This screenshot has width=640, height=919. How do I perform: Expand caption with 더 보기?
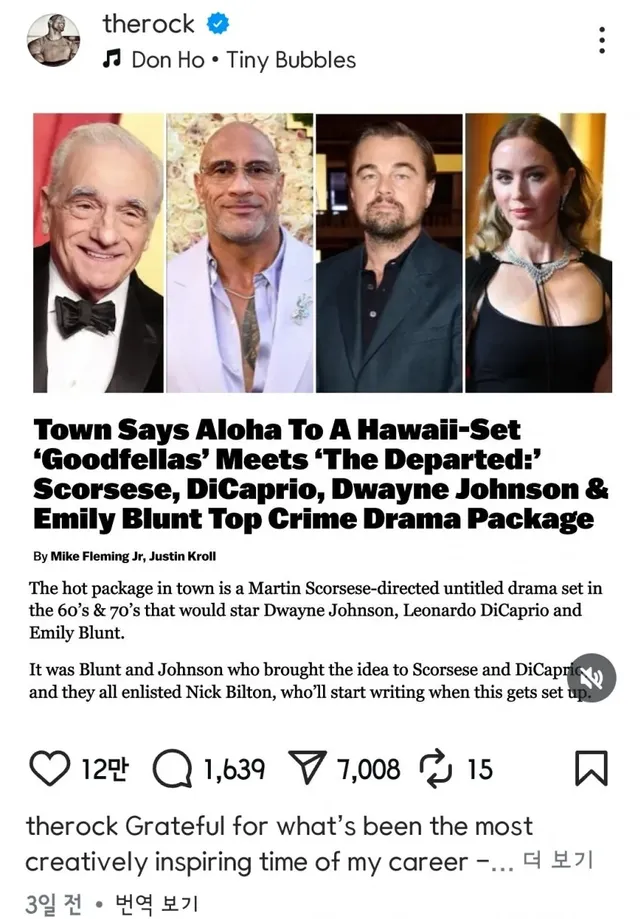coord(557,860)
